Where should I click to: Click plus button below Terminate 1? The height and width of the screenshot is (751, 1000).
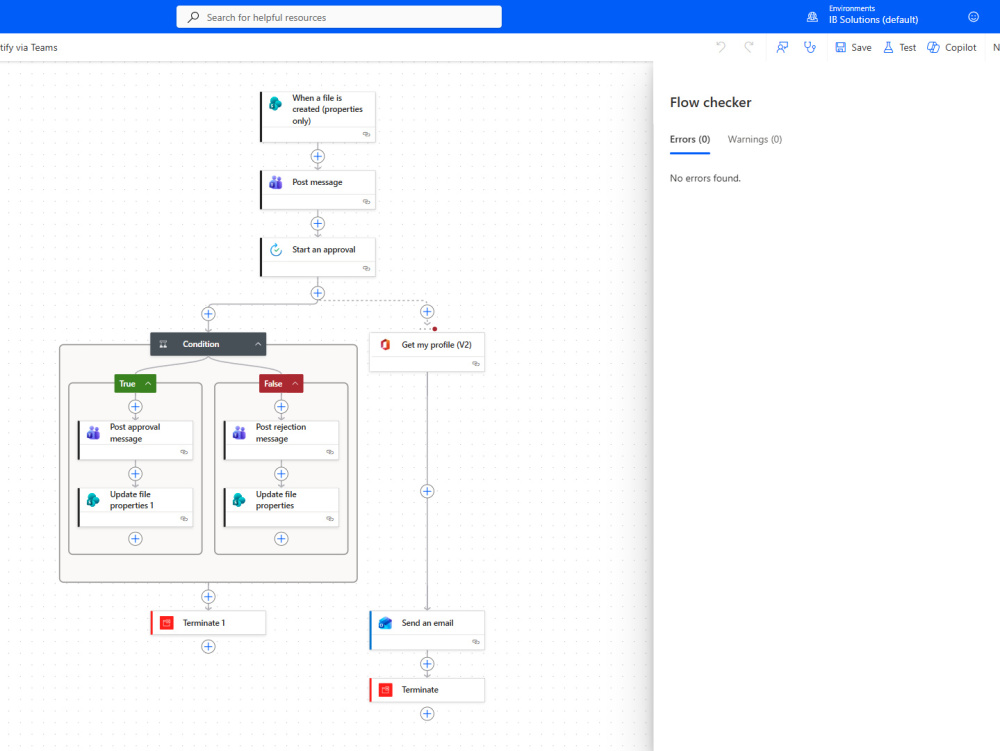tap(208, 646)
